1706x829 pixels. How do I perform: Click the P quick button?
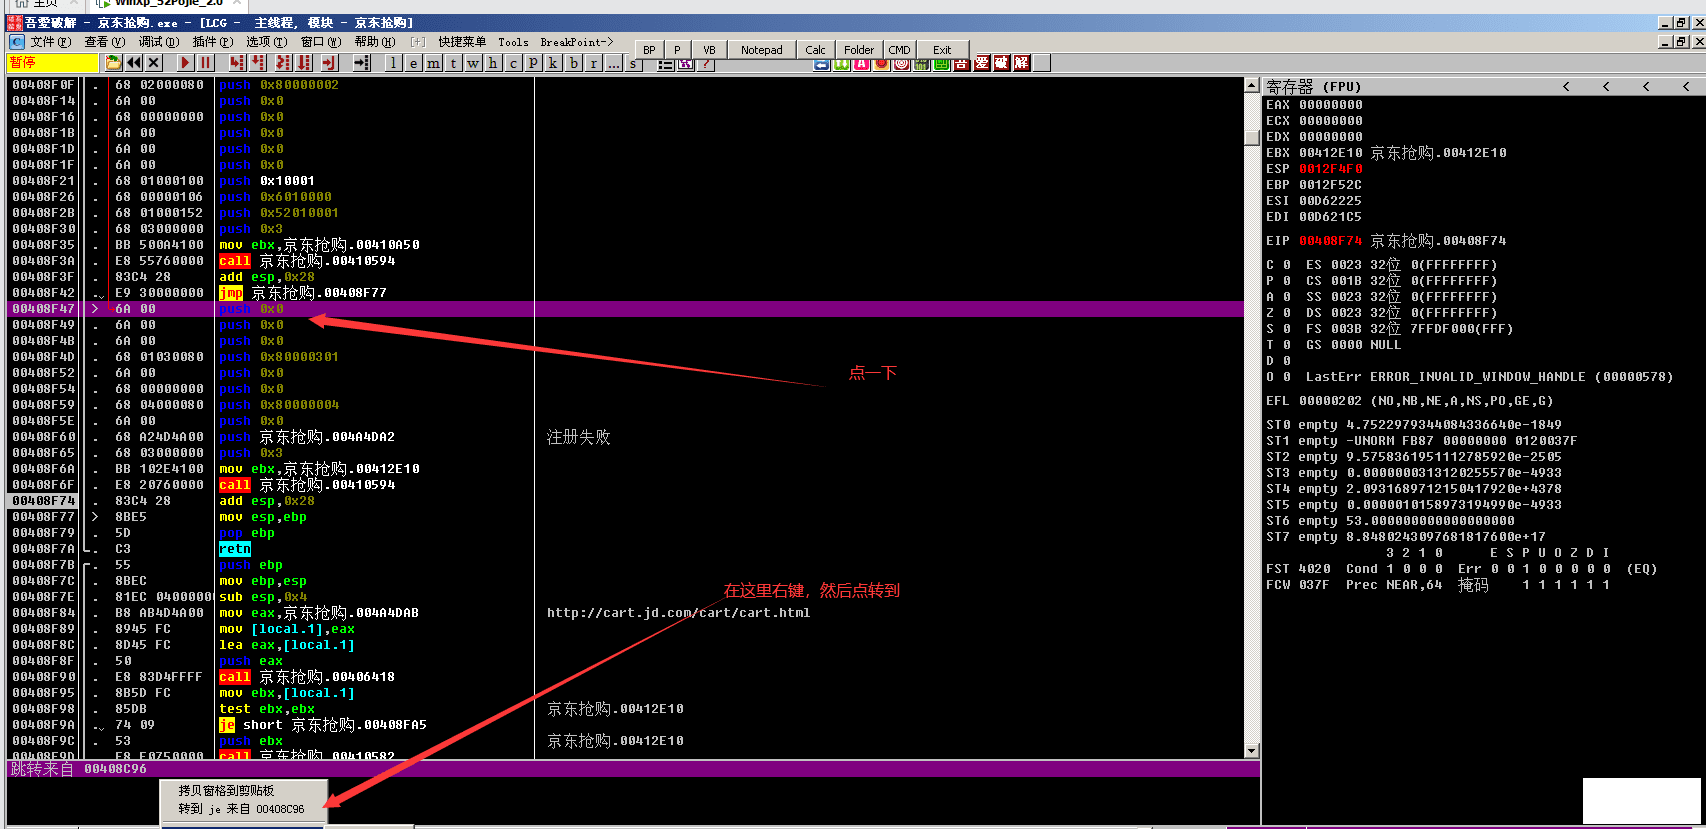pyautogui.click(x=677, y=49)
